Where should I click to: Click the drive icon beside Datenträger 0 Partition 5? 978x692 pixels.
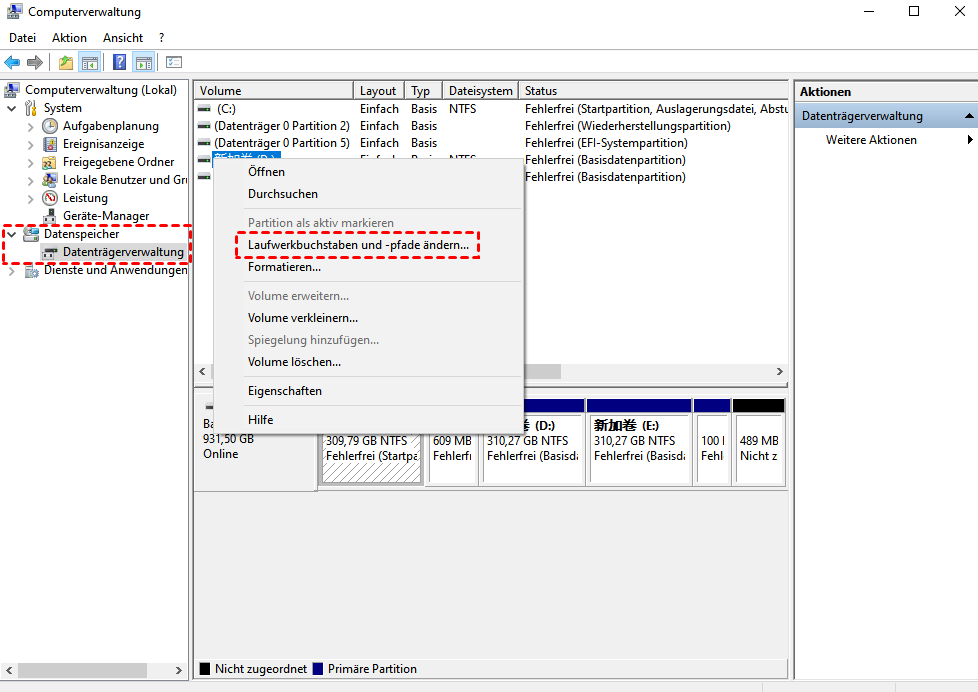pyautogui.click(x=204, y=143)
